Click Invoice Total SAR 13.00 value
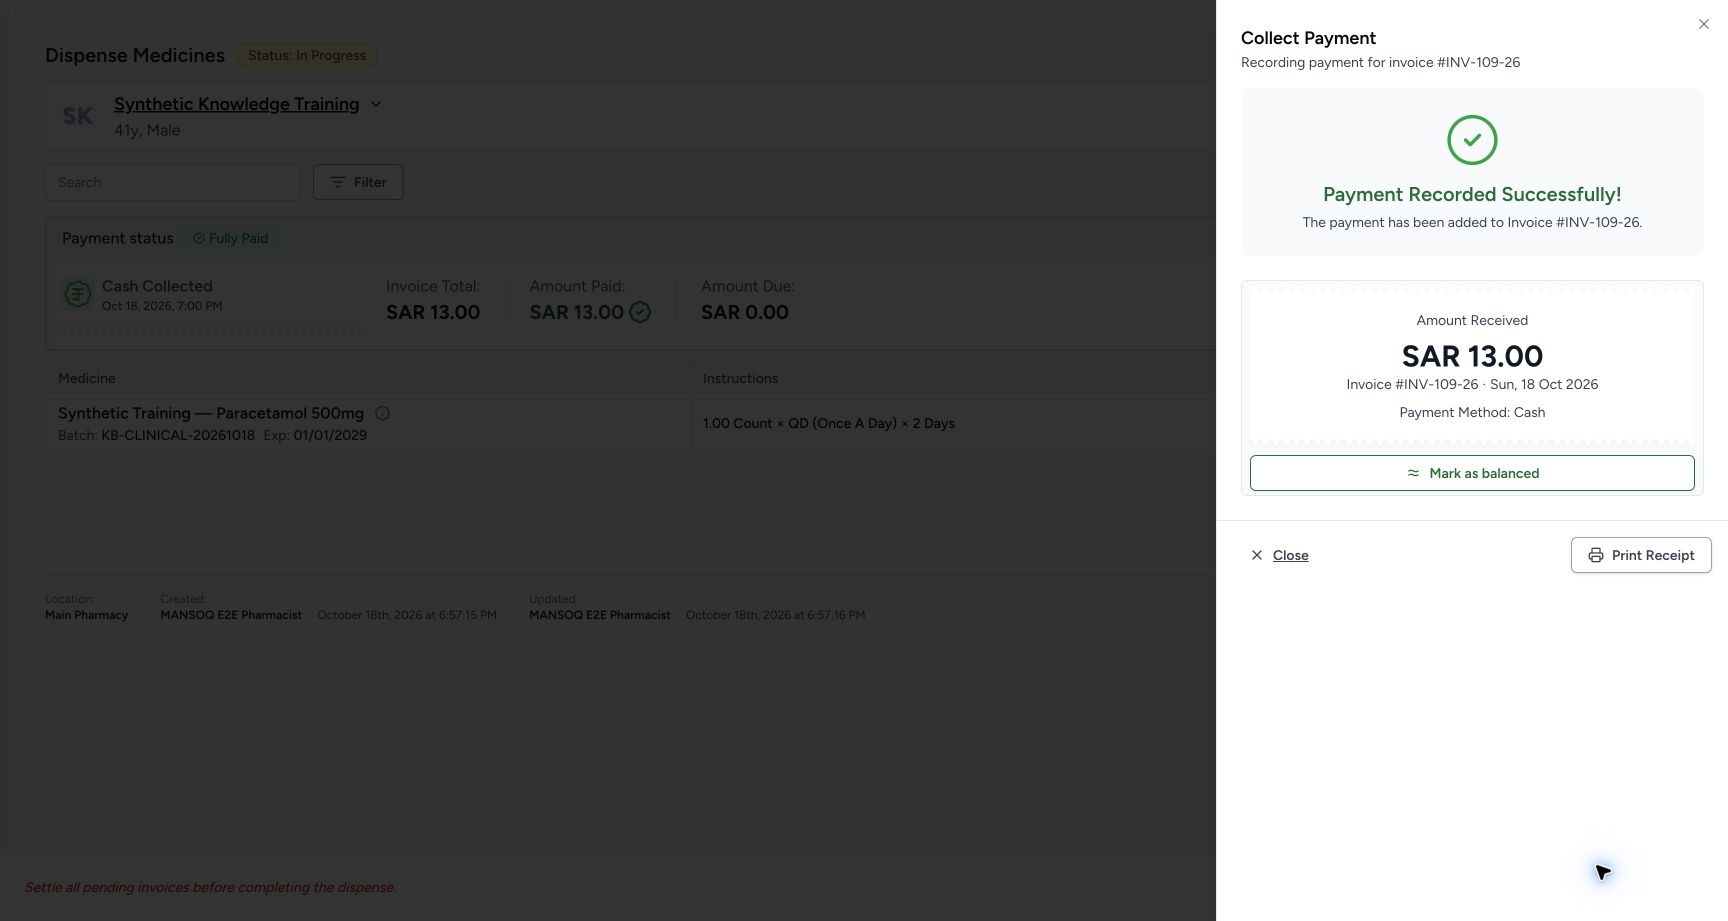1728x921 pixels. (433, 312)
